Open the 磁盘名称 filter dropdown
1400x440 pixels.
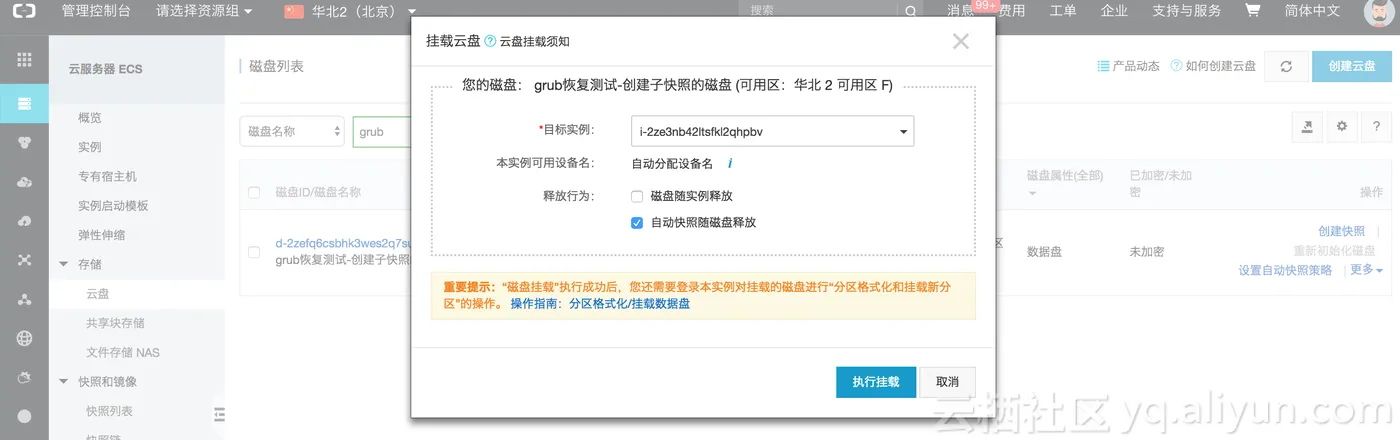coord(292,131)
